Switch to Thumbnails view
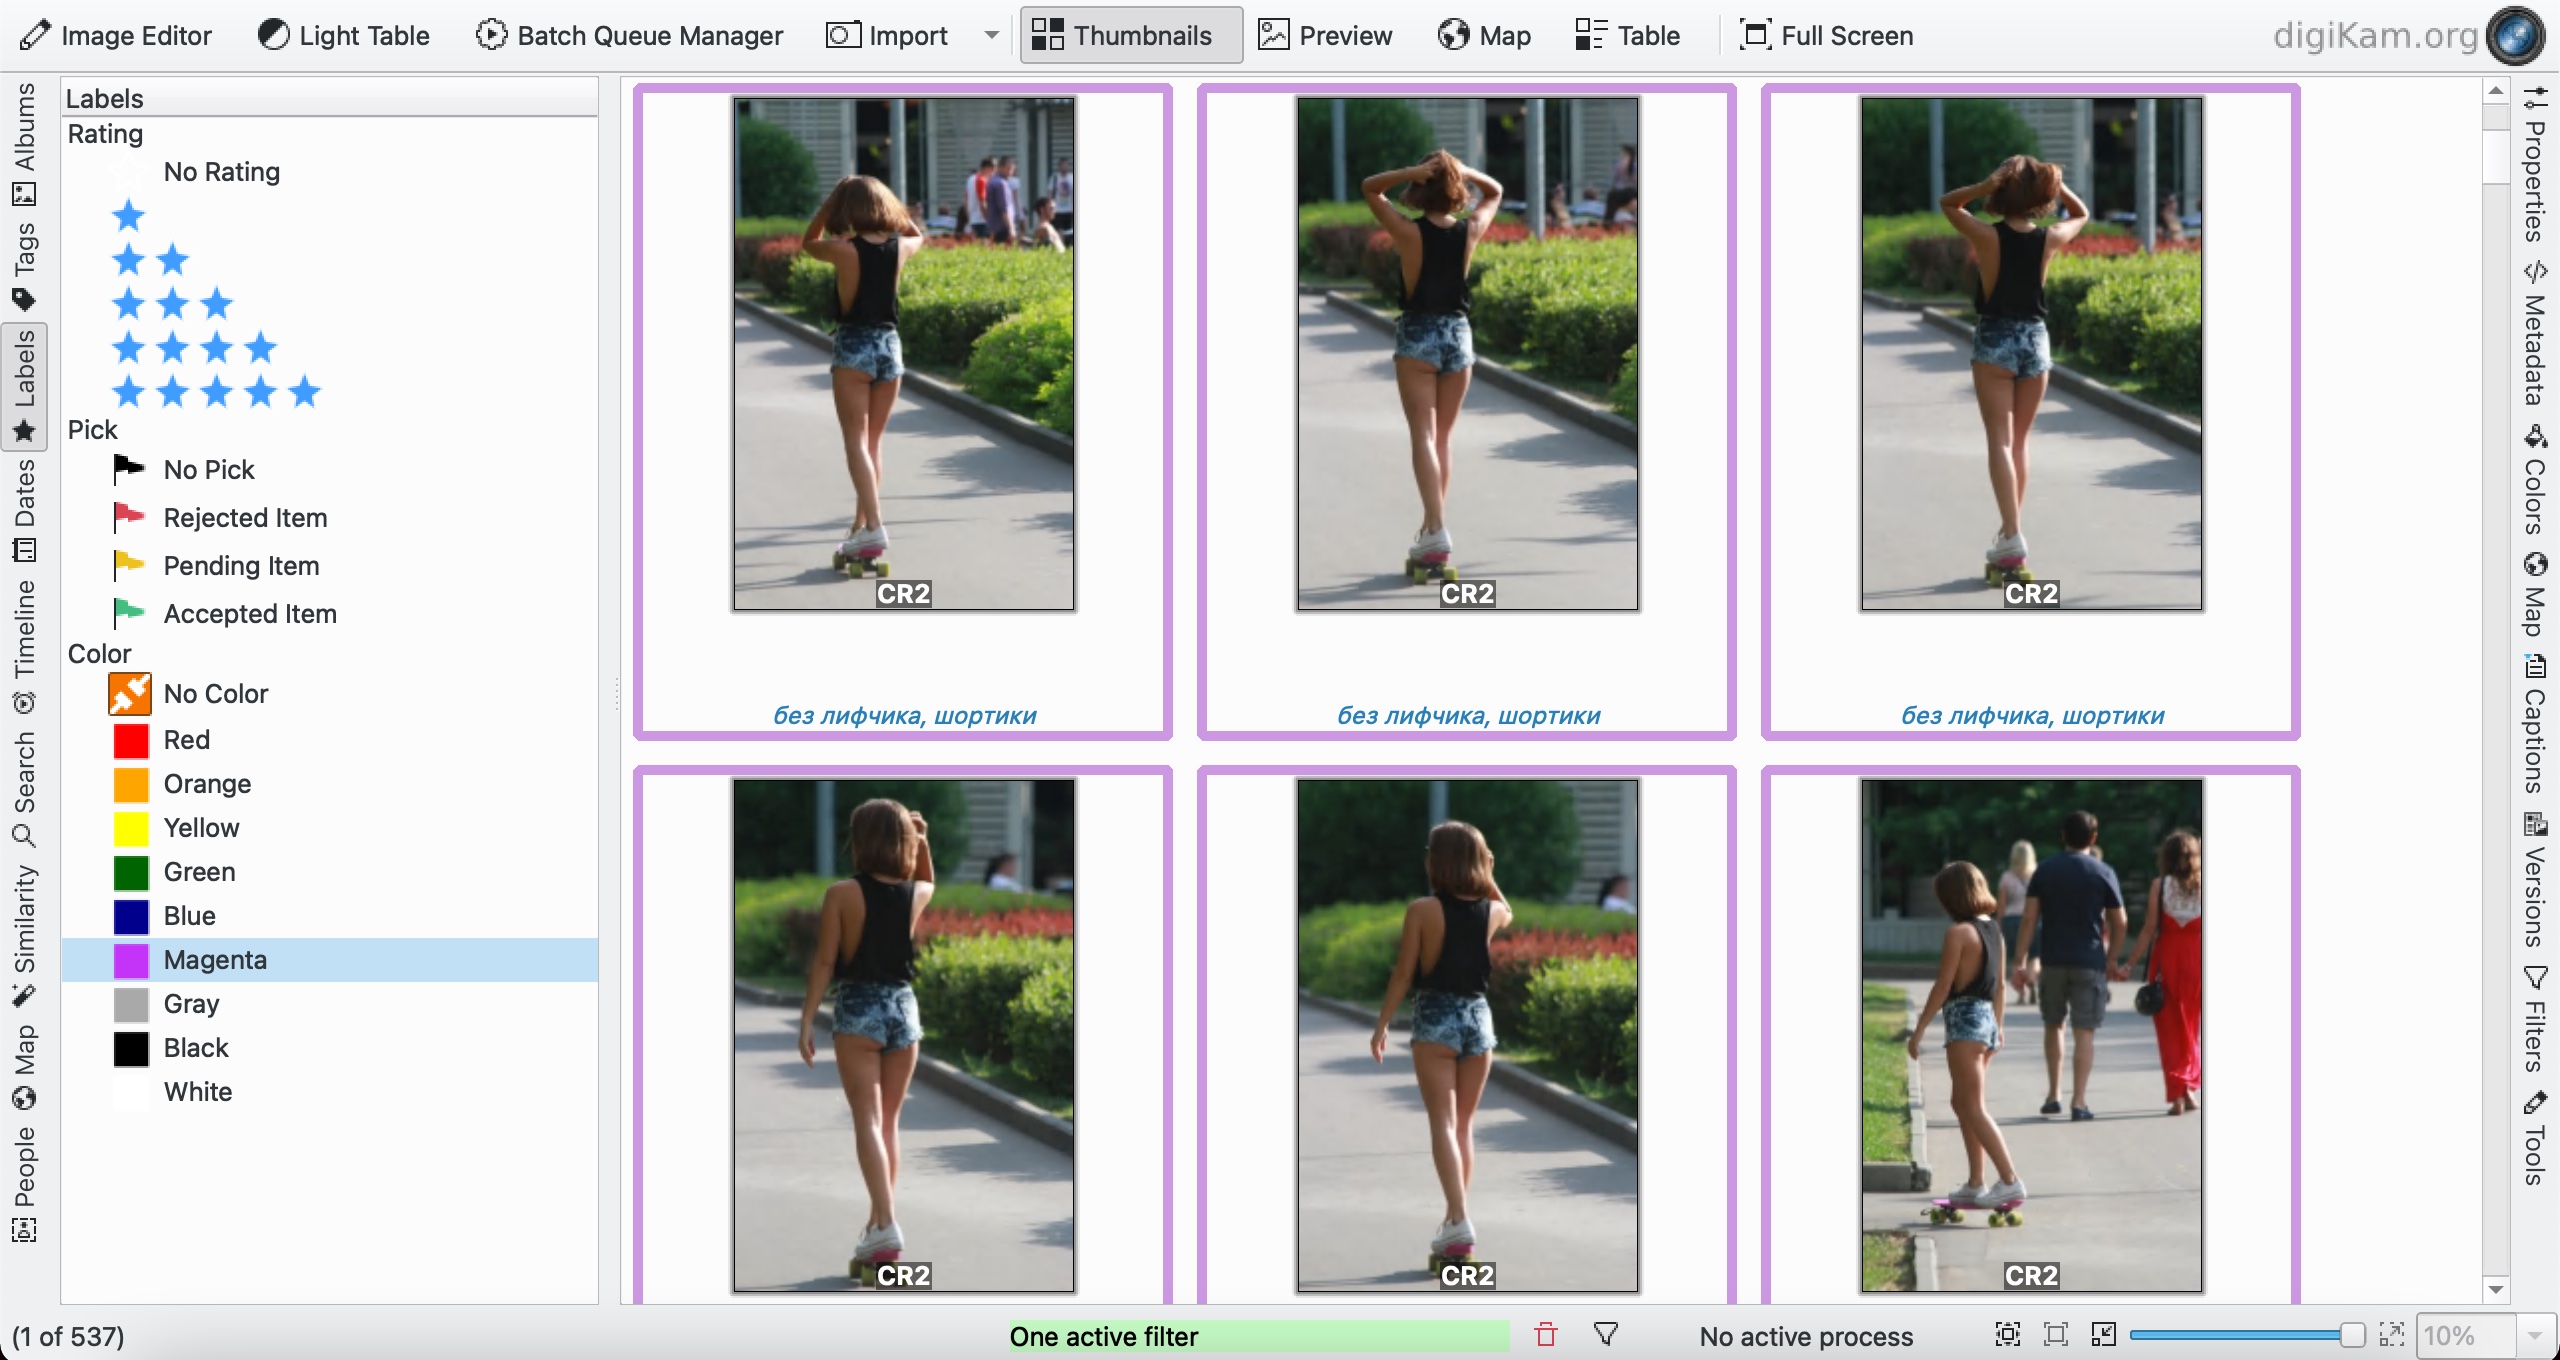2560x1360 pixels. coord(1131,36)
